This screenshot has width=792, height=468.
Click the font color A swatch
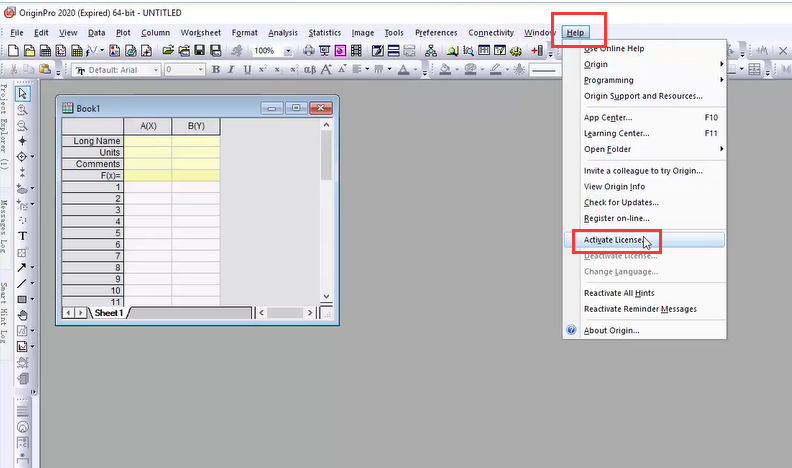click(x=404, y=70)
